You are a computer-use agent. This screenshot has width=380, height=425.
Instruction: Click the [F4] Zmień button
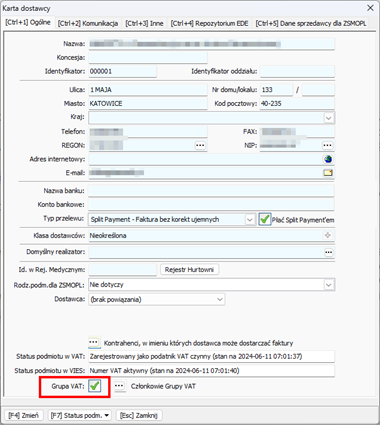click(23, 415)
